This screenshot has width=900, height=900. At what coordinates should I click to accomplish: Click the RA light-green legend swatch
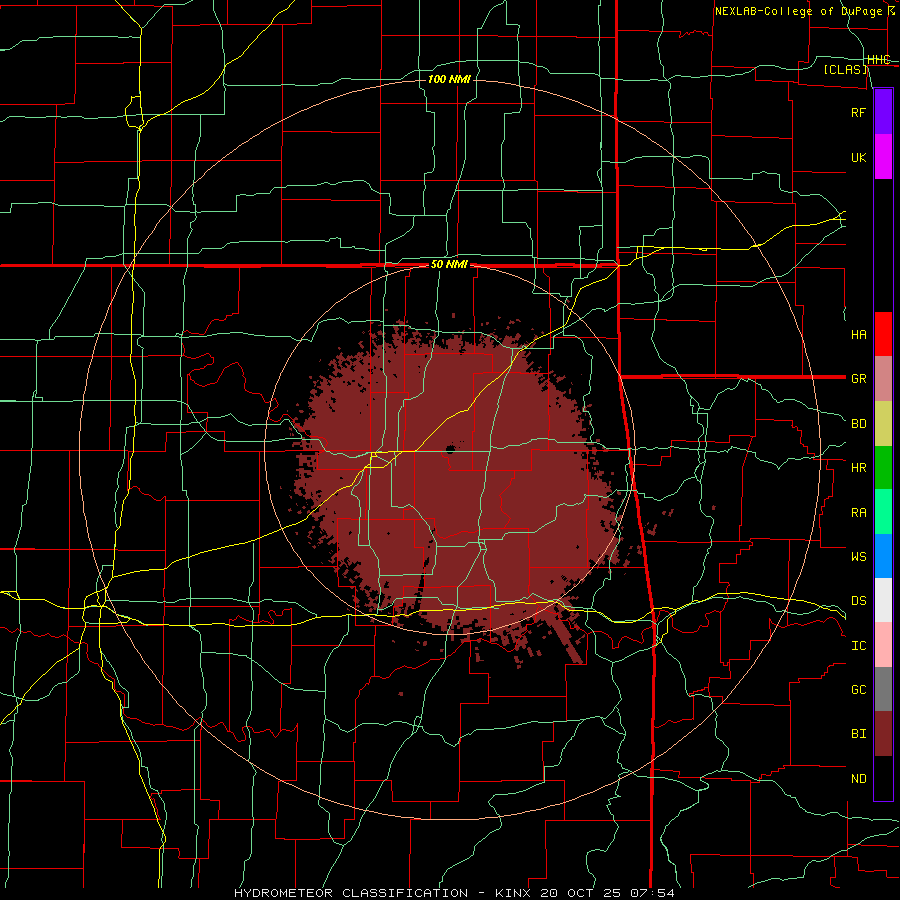883,512
